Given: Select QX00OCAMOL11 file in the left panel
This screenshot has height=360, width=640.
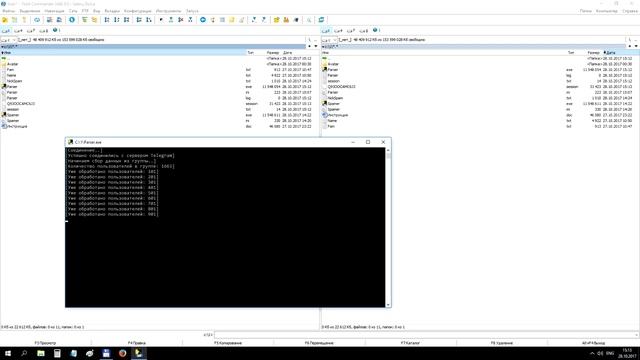Looking at the screenshot, I should pyautogui.click(x=20, y=104).
